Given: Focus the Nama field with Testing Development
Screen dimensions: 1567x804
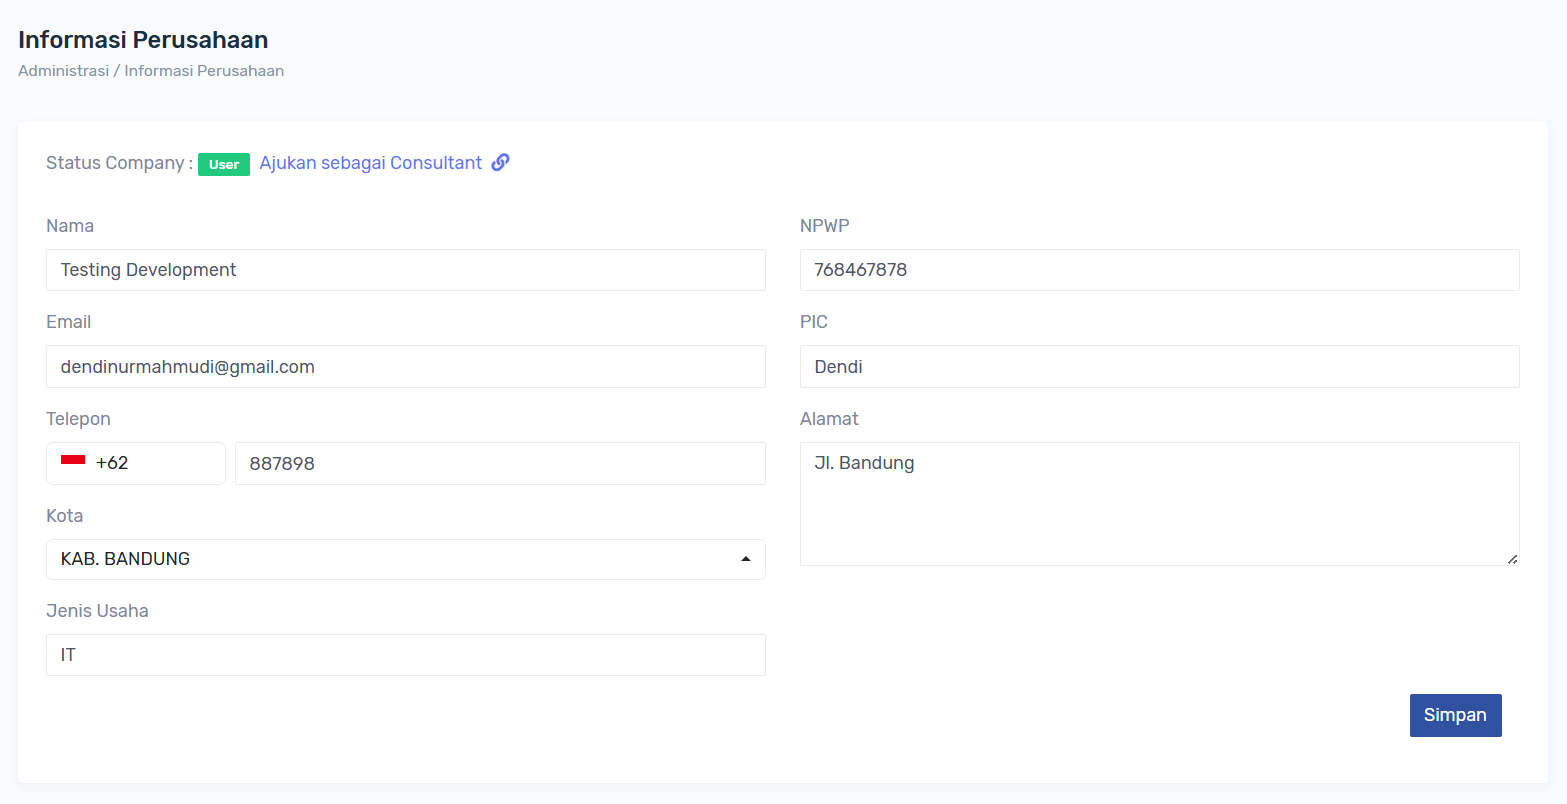Looking at the screenshot, I should (x=405, y=270).
